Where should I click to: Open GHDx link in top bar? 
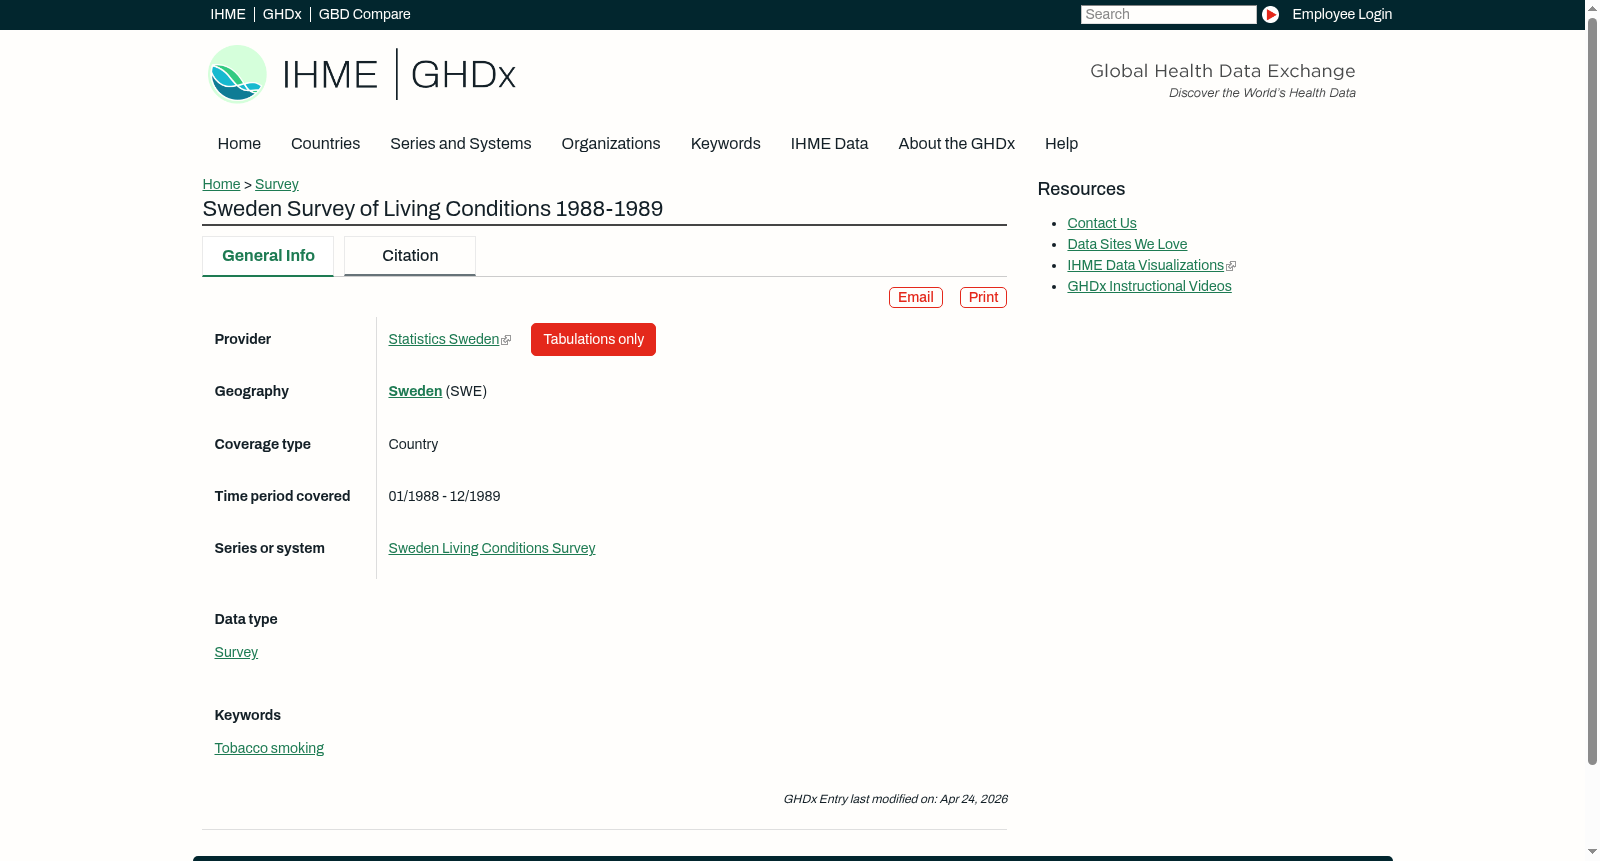click(282, 14)
